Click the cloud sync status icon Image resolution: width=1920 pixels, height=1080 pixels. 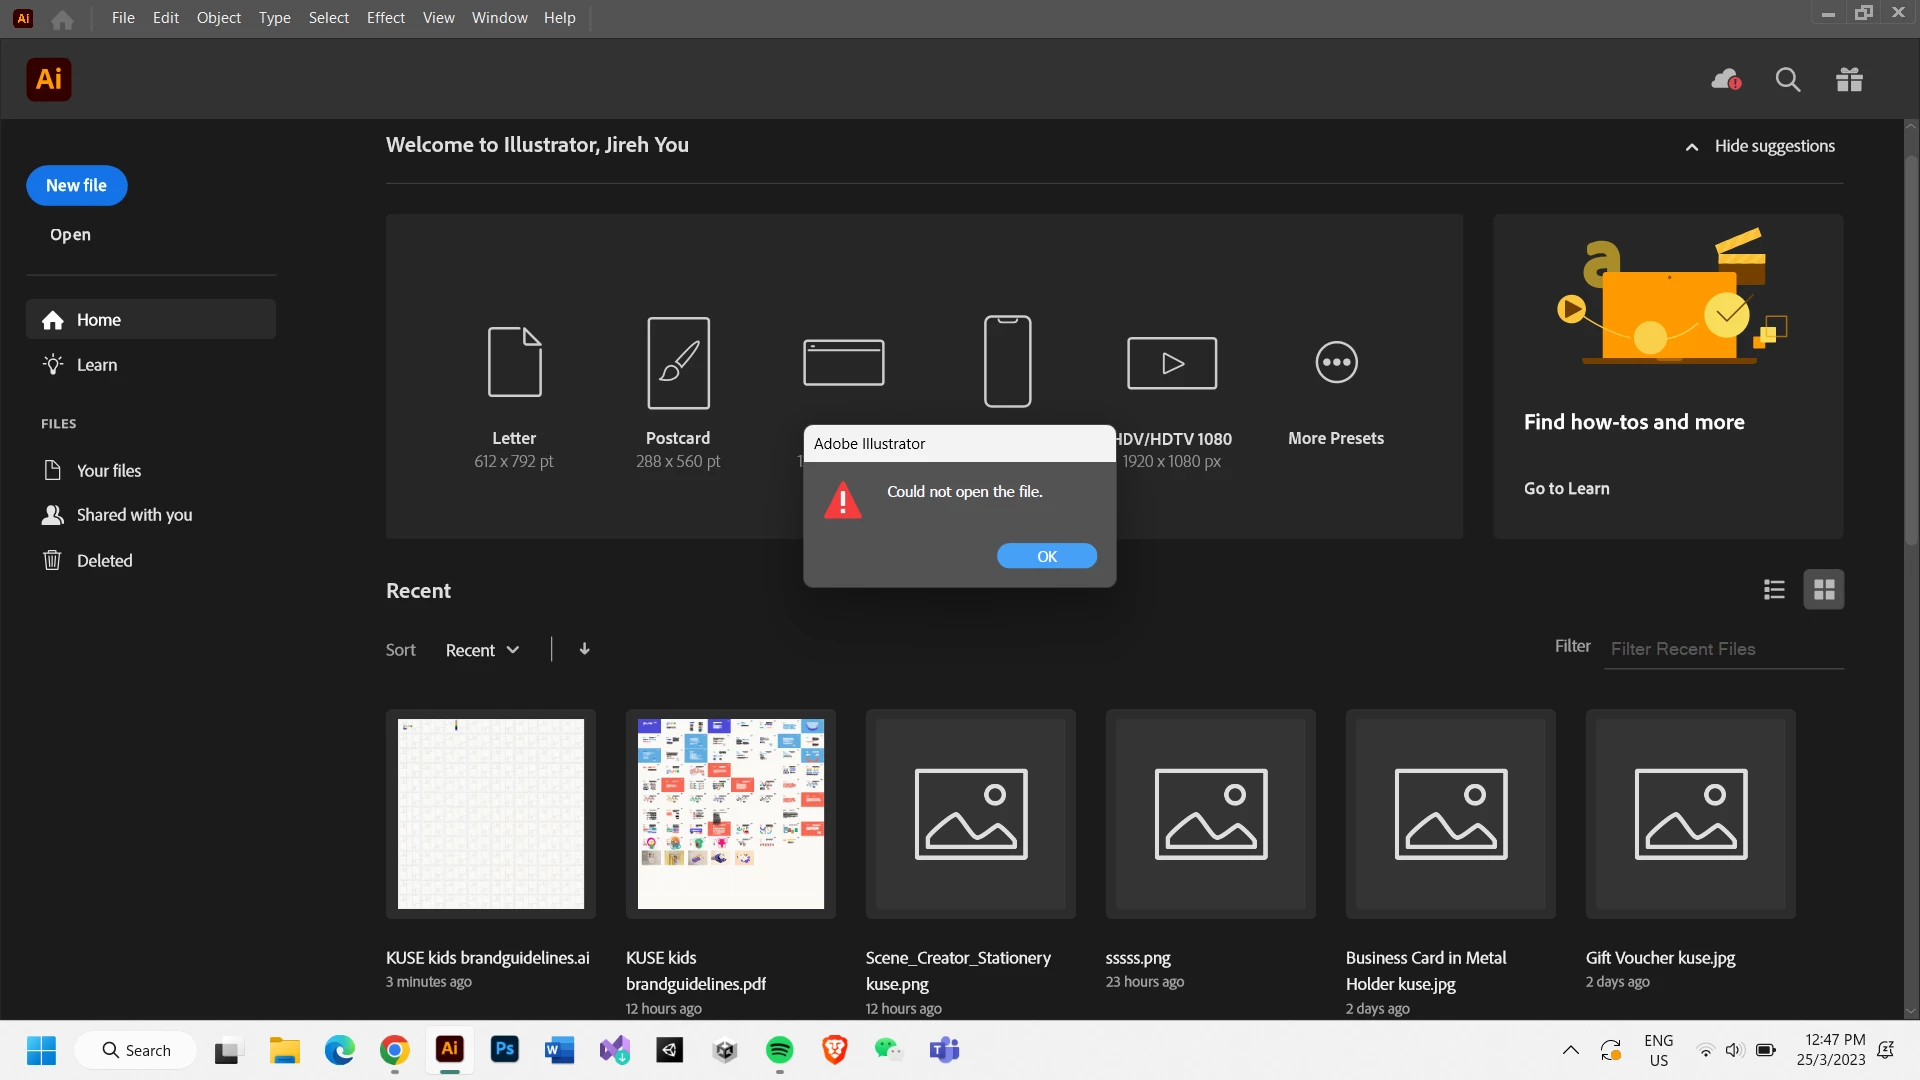point(1726,80)
